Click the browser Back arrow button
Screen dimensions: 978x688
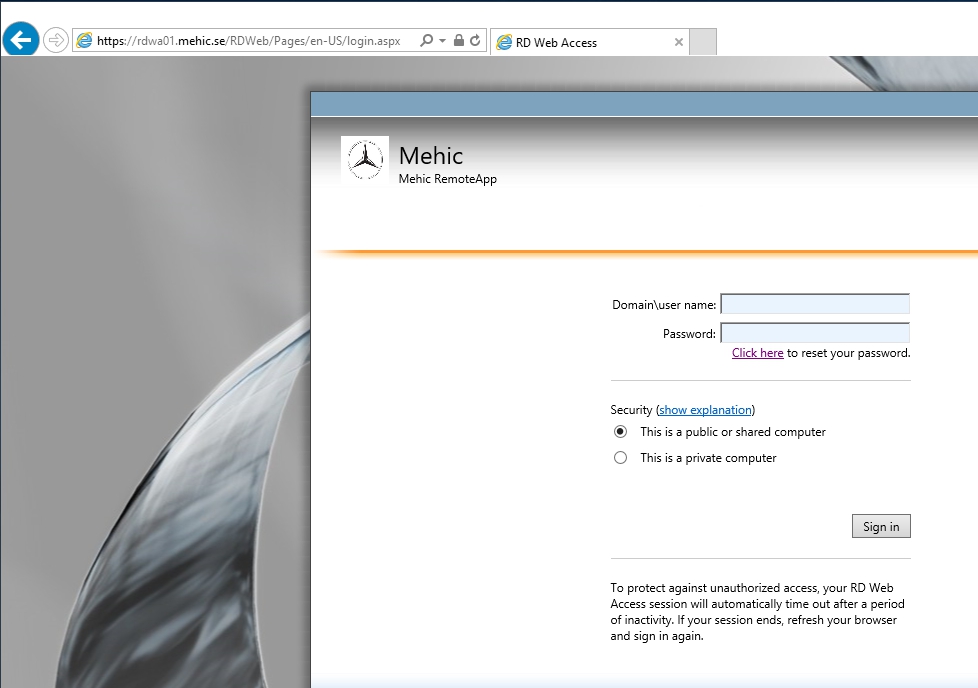click(x=21, y=40)
